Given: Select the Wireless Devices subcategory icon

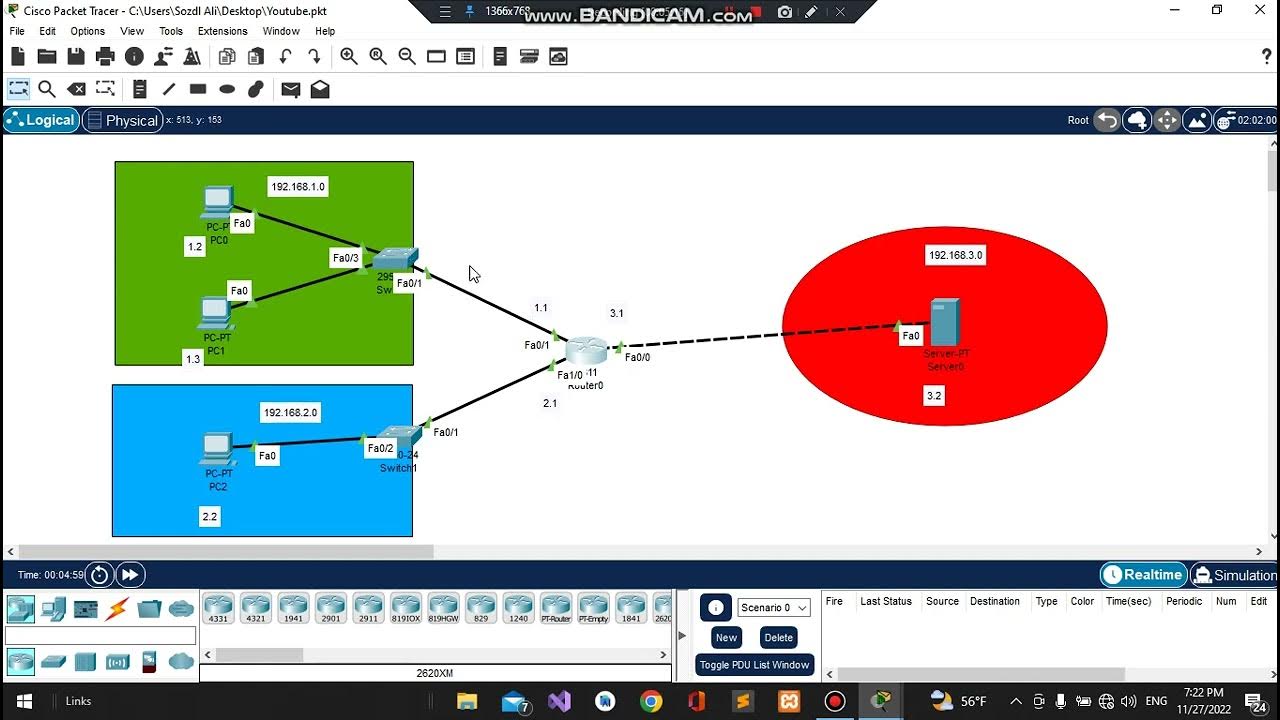Looking at the screenshot, I should [x=117, y=661].
